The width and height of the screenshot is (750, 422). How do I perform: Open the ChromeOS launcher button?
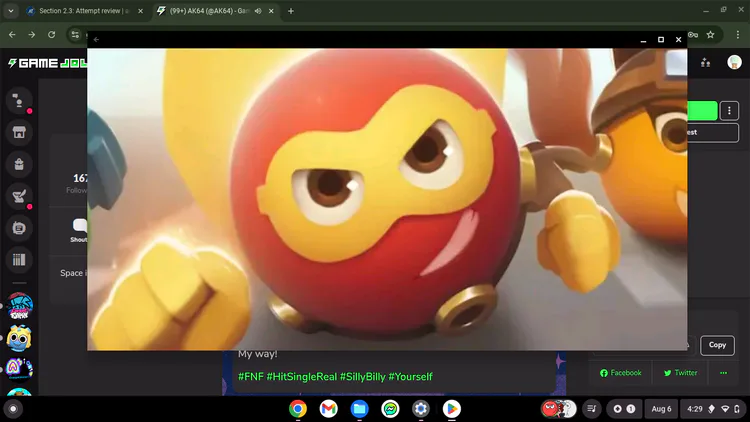[13, 409]
